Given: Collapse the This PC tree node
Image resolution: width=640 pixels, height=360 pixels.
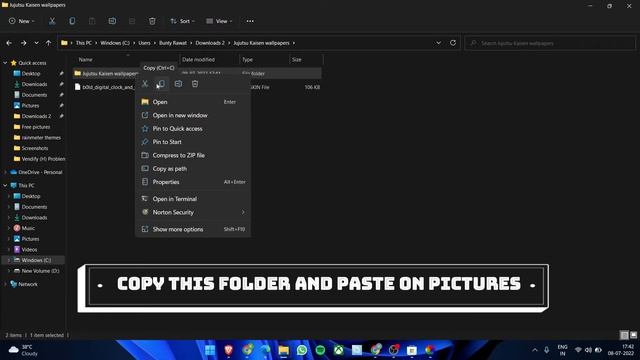Looking at the screenshot, I should [5, 185].
